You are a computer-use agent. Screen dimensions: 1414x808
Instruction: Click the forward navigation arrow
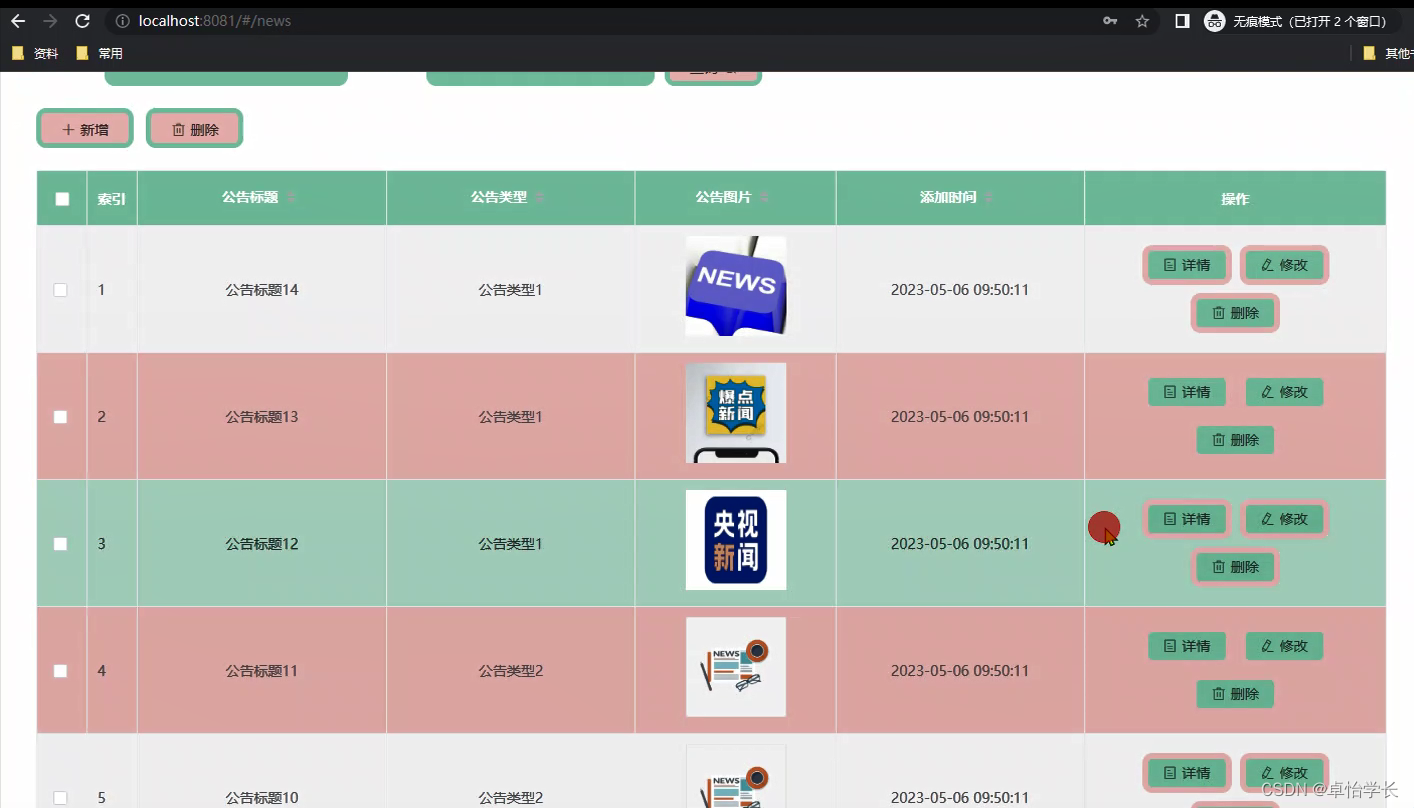tap(50, 21)
